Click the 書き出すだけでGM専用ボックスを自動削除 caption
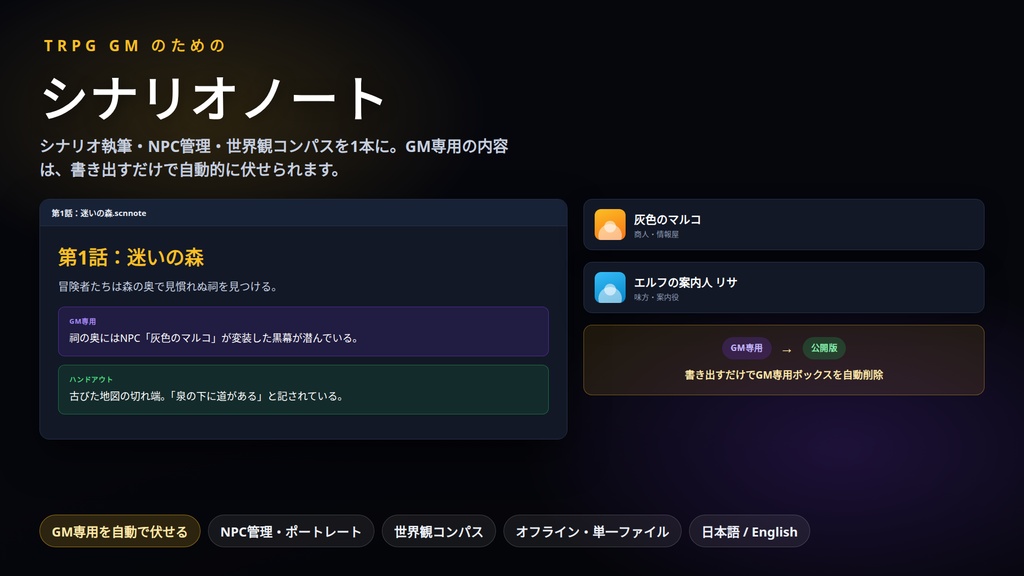The width and height of the screenshot is (1024, 576). click(x=784, y=375)
